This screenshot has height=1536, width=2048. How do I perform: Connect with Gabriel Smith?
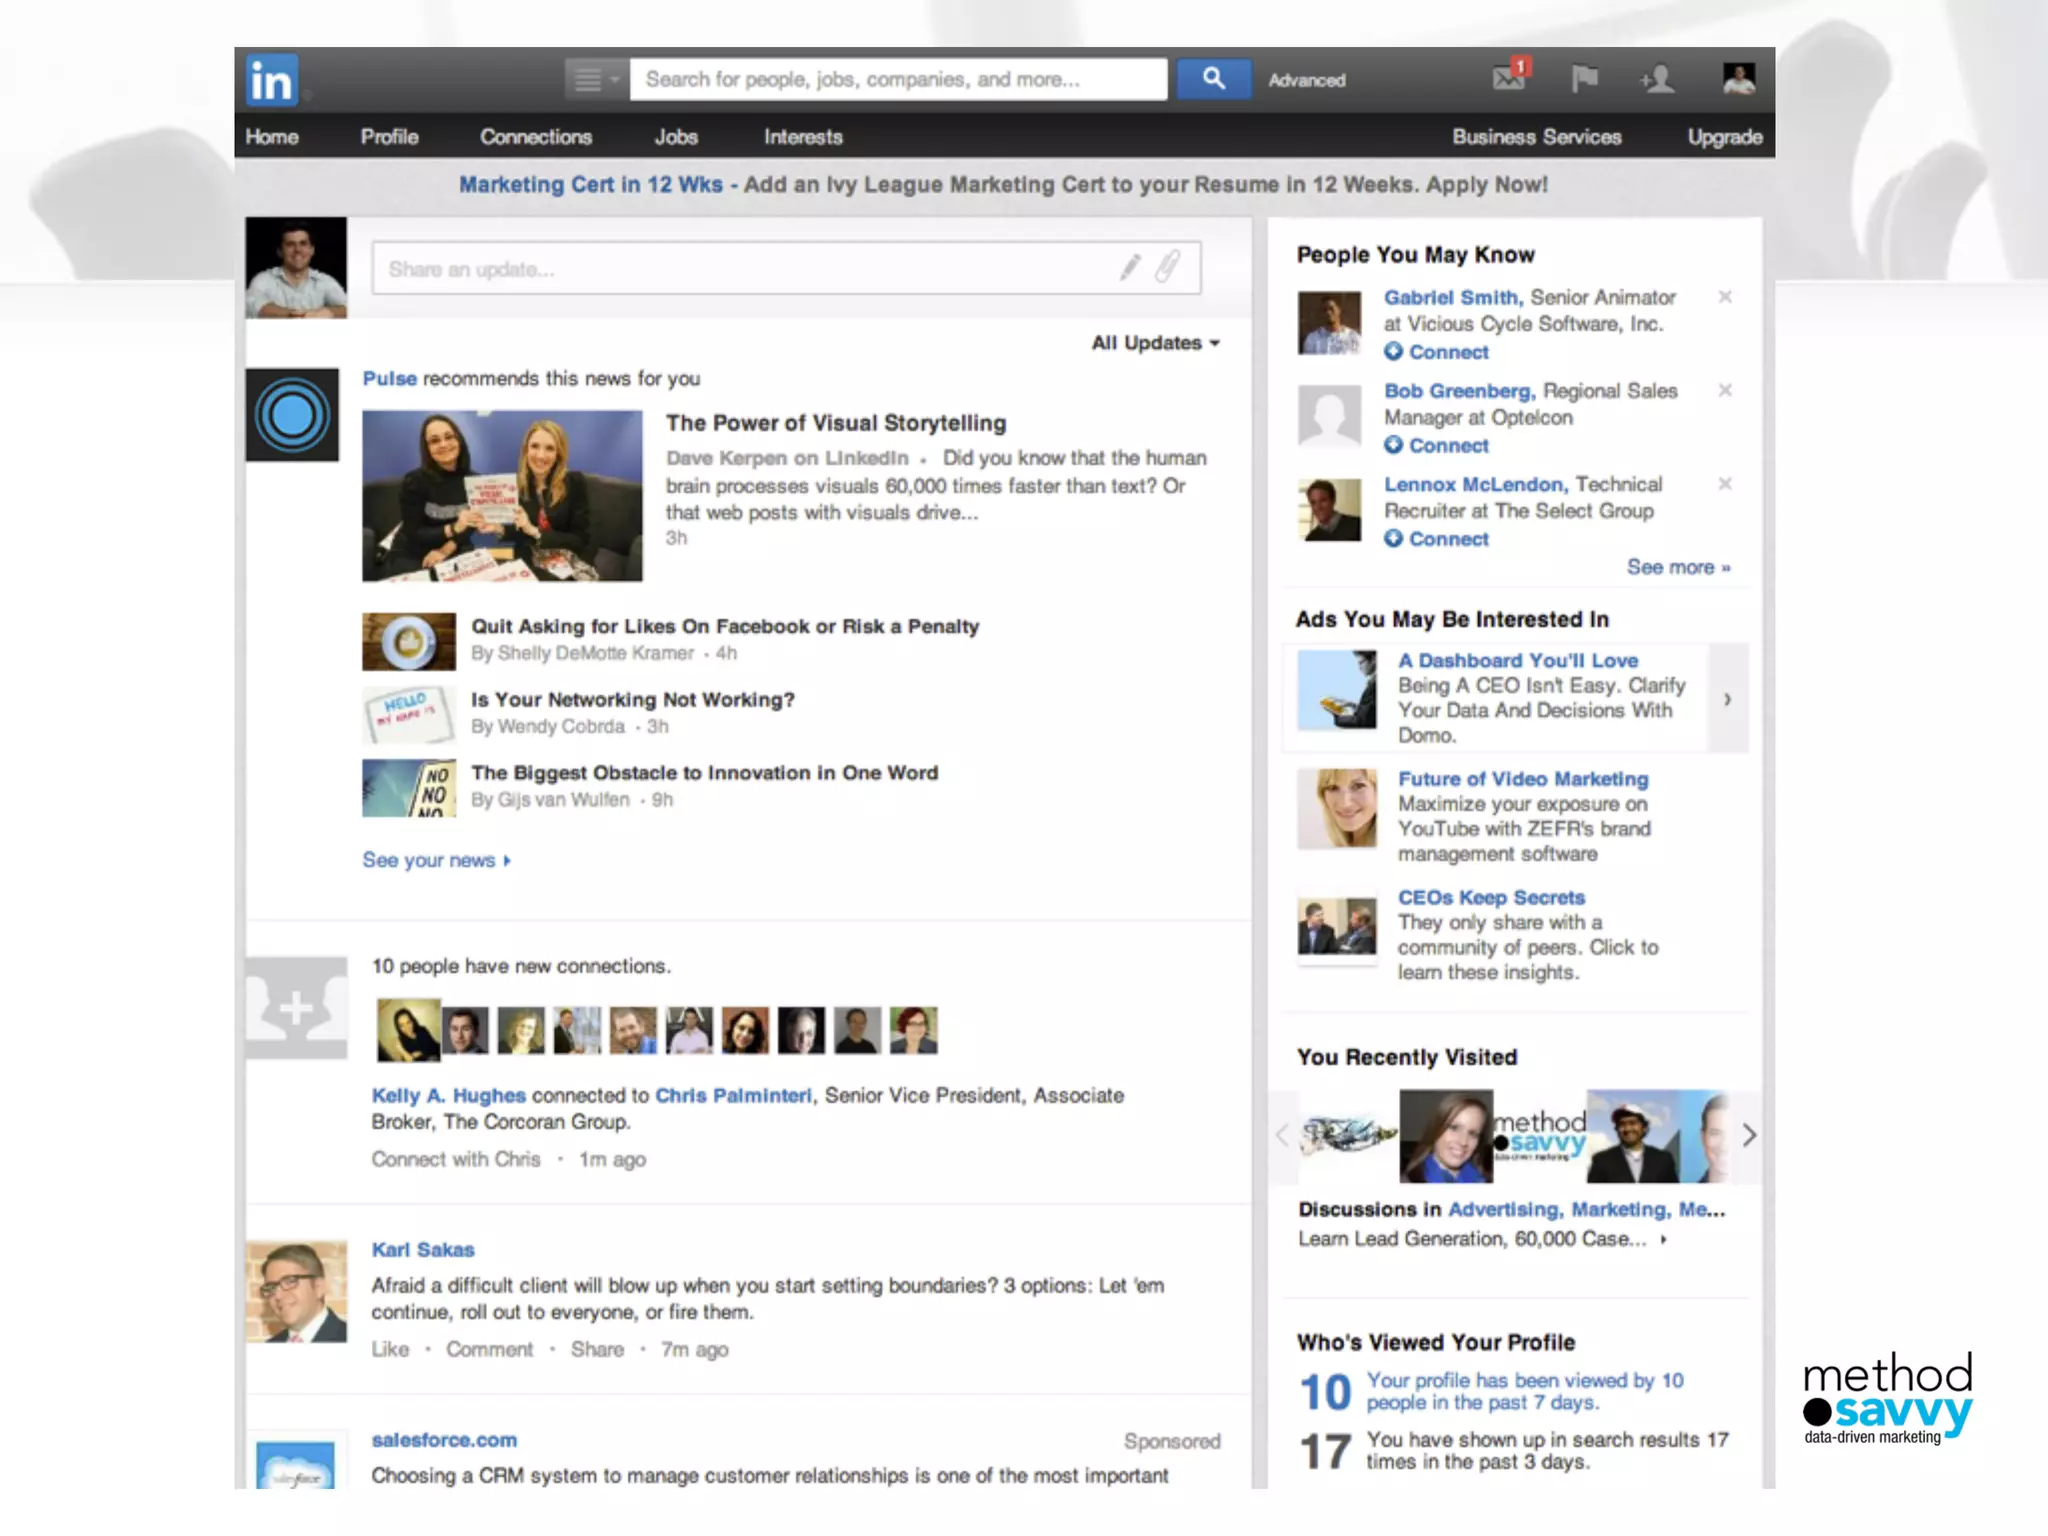(1436, 352)
